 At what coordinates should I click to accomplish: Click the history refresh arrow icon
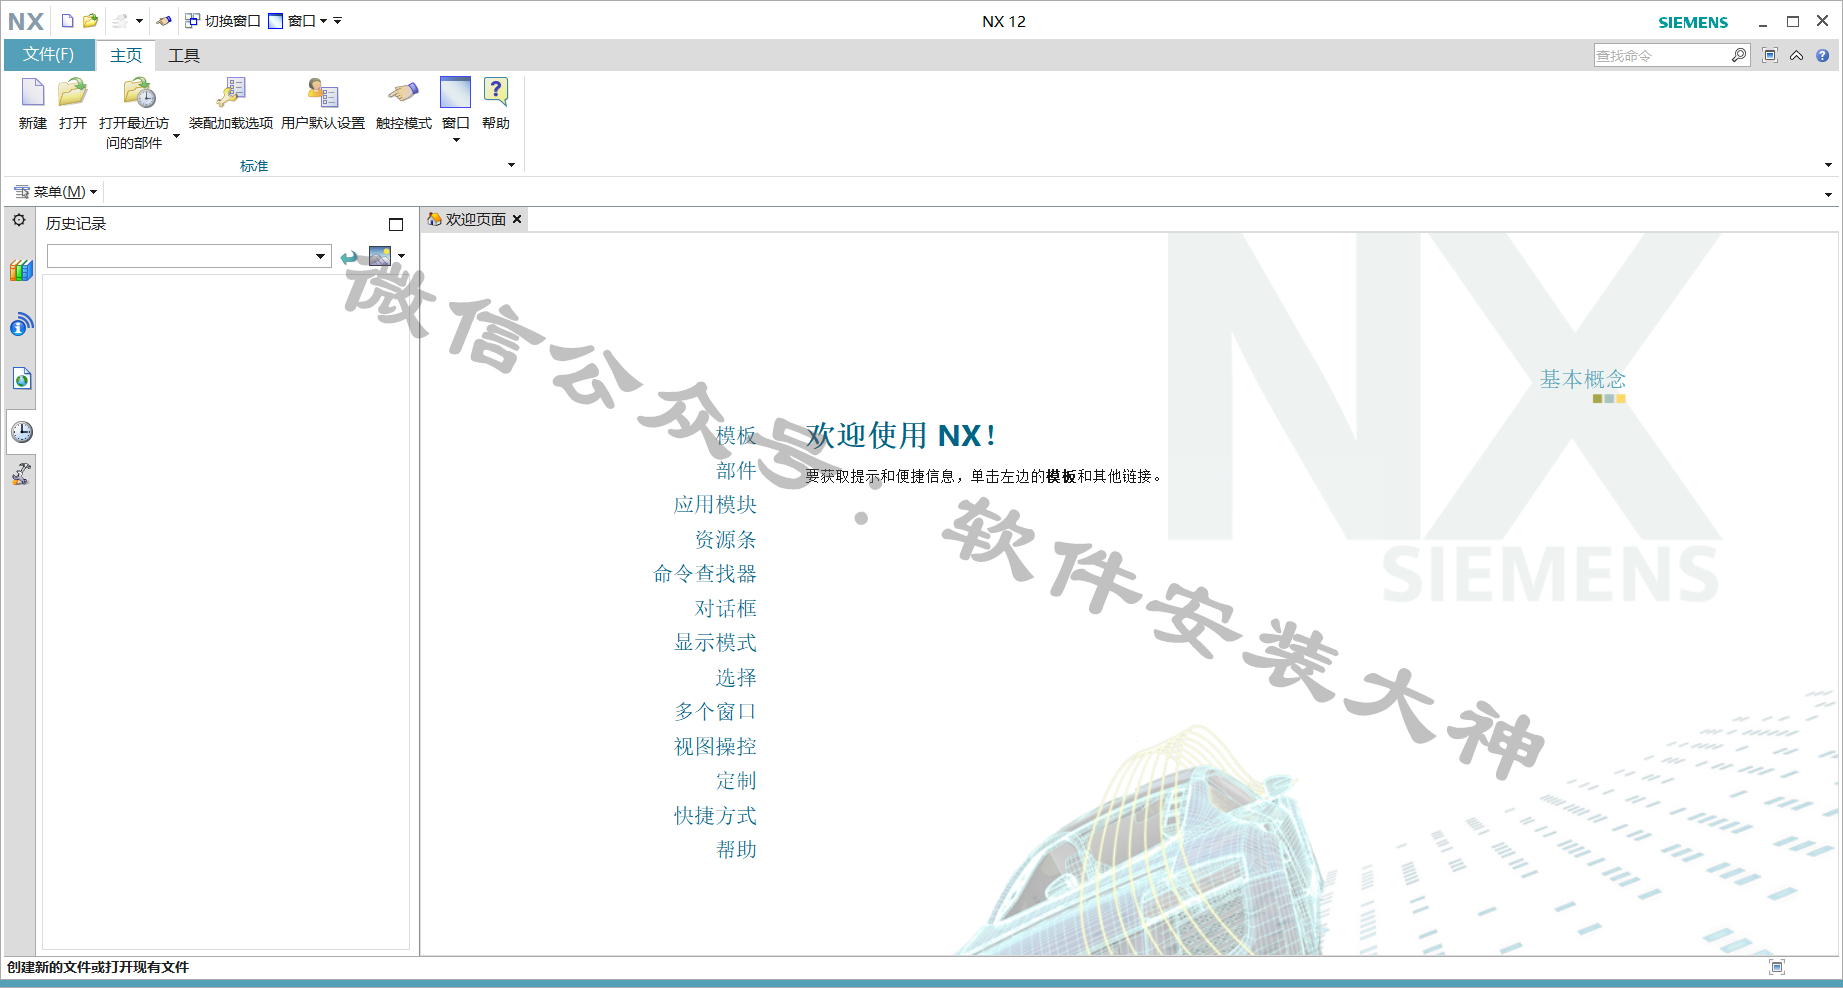(349, 257)
